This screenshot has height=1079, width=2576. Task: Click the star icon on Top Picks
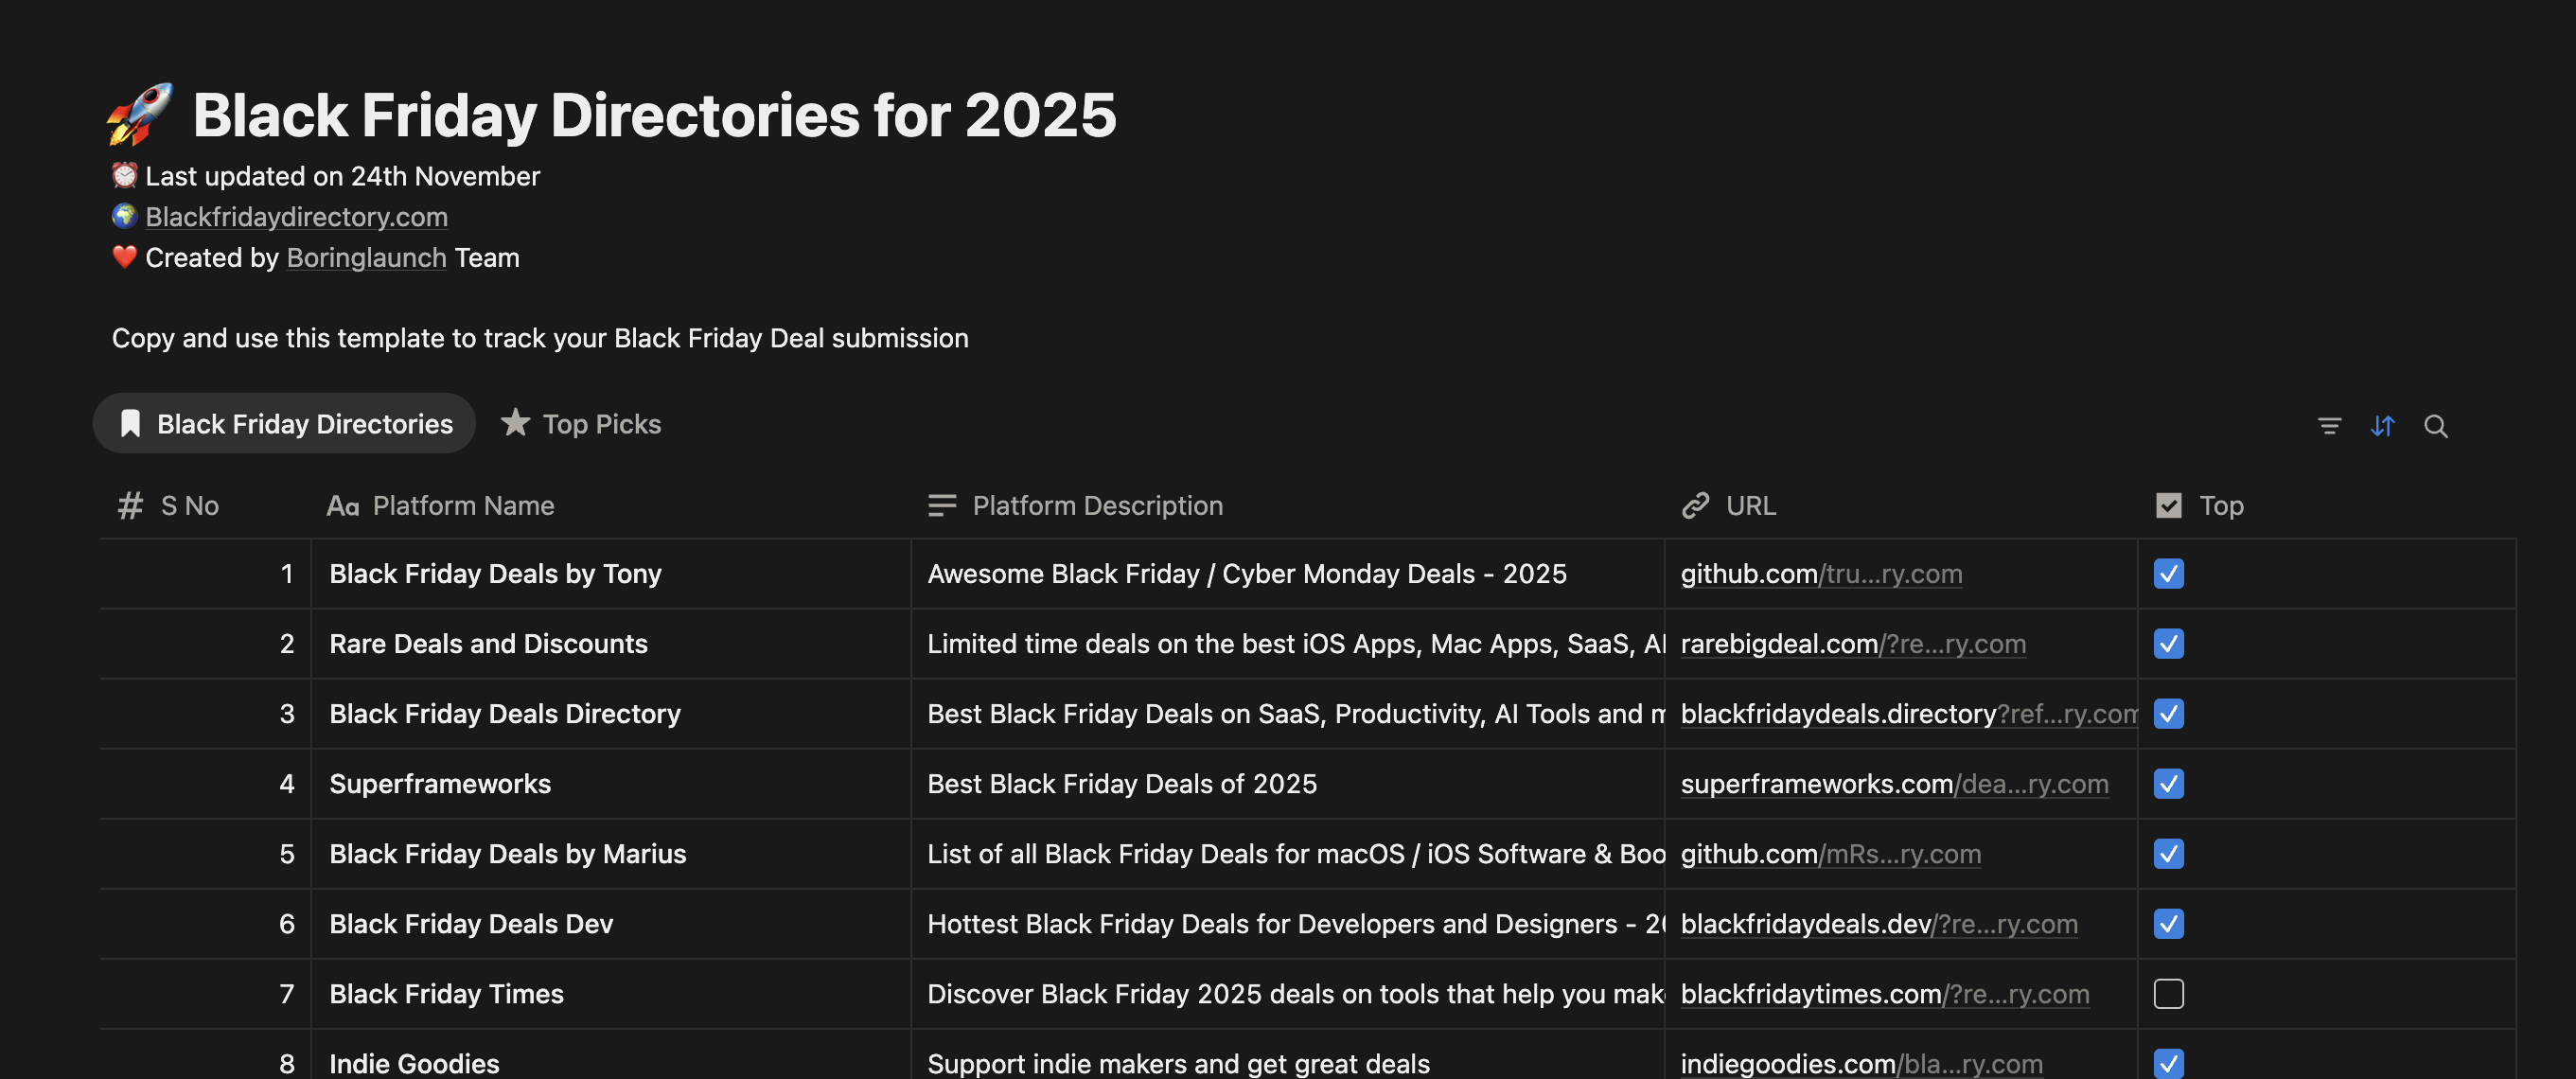[515, 423]
